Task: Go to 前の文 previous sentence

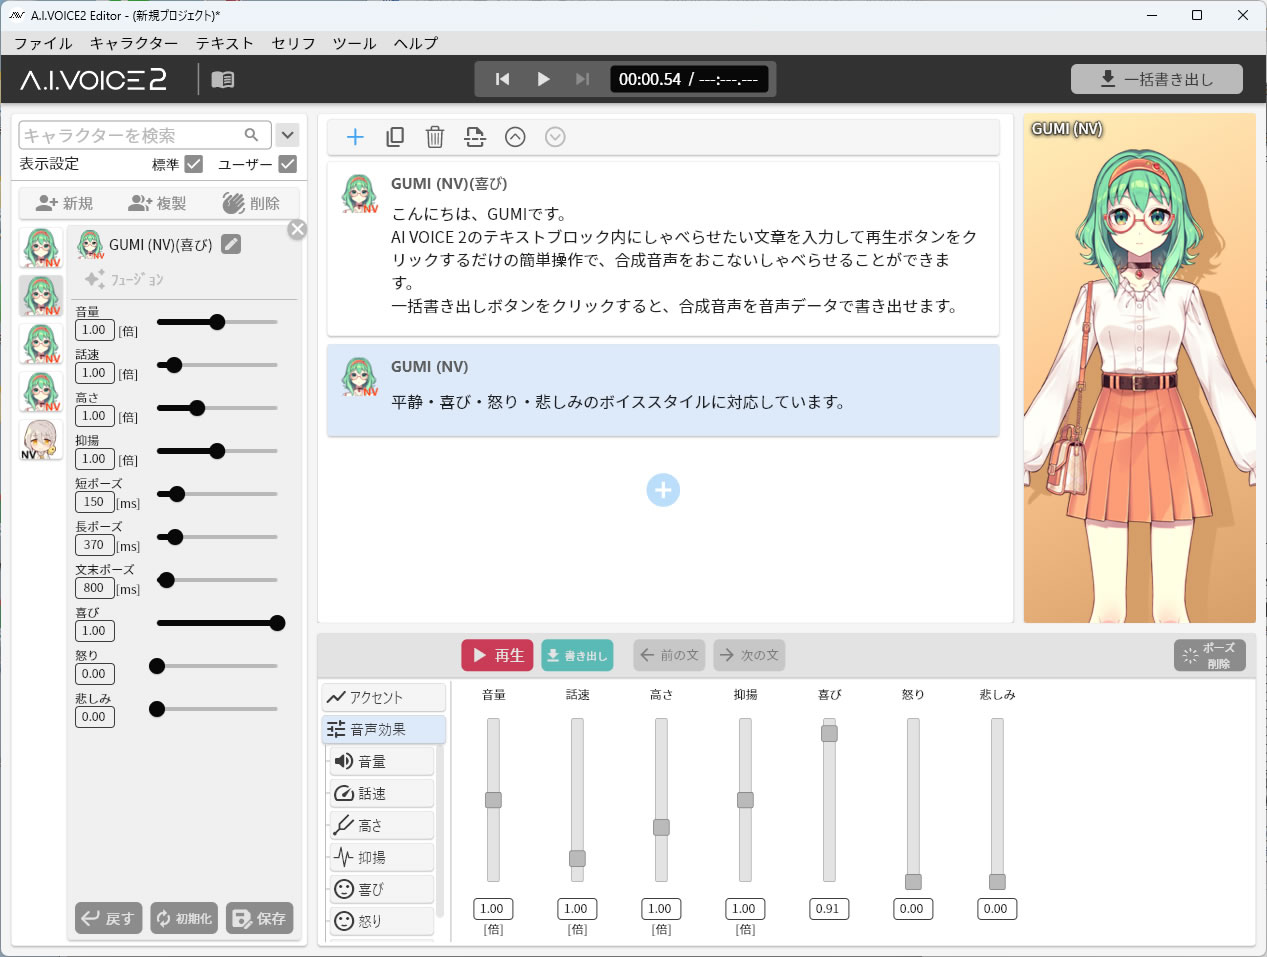Action: pos(669,655)
